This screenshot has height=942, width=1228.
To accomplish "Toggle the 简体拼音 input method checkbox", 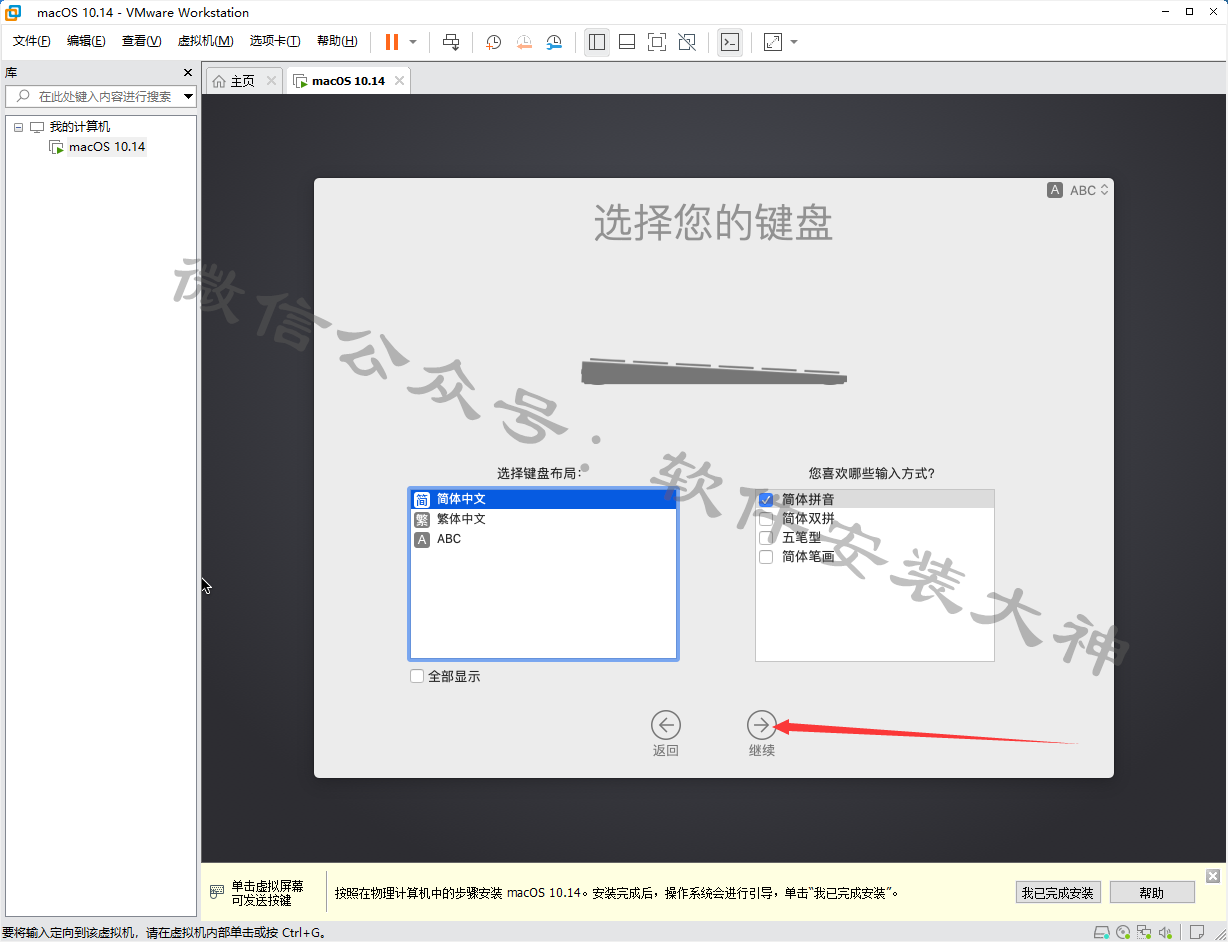I will click(x=766, y=499).
